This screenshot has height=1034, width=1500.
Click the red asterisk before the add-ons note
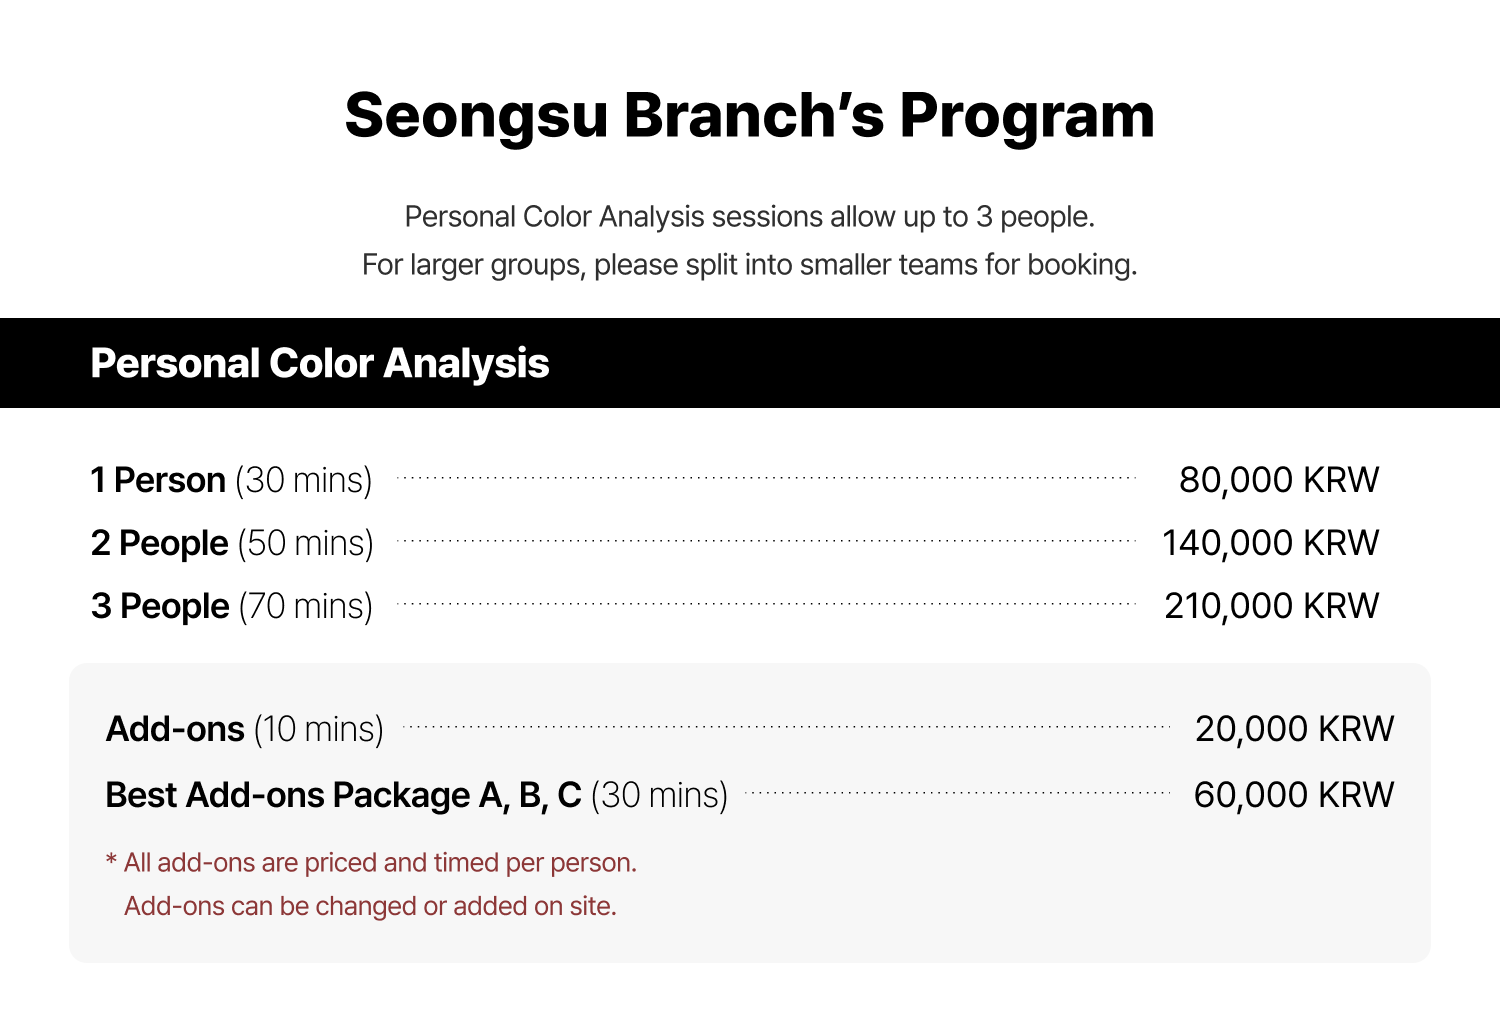[x=111, y=860]
